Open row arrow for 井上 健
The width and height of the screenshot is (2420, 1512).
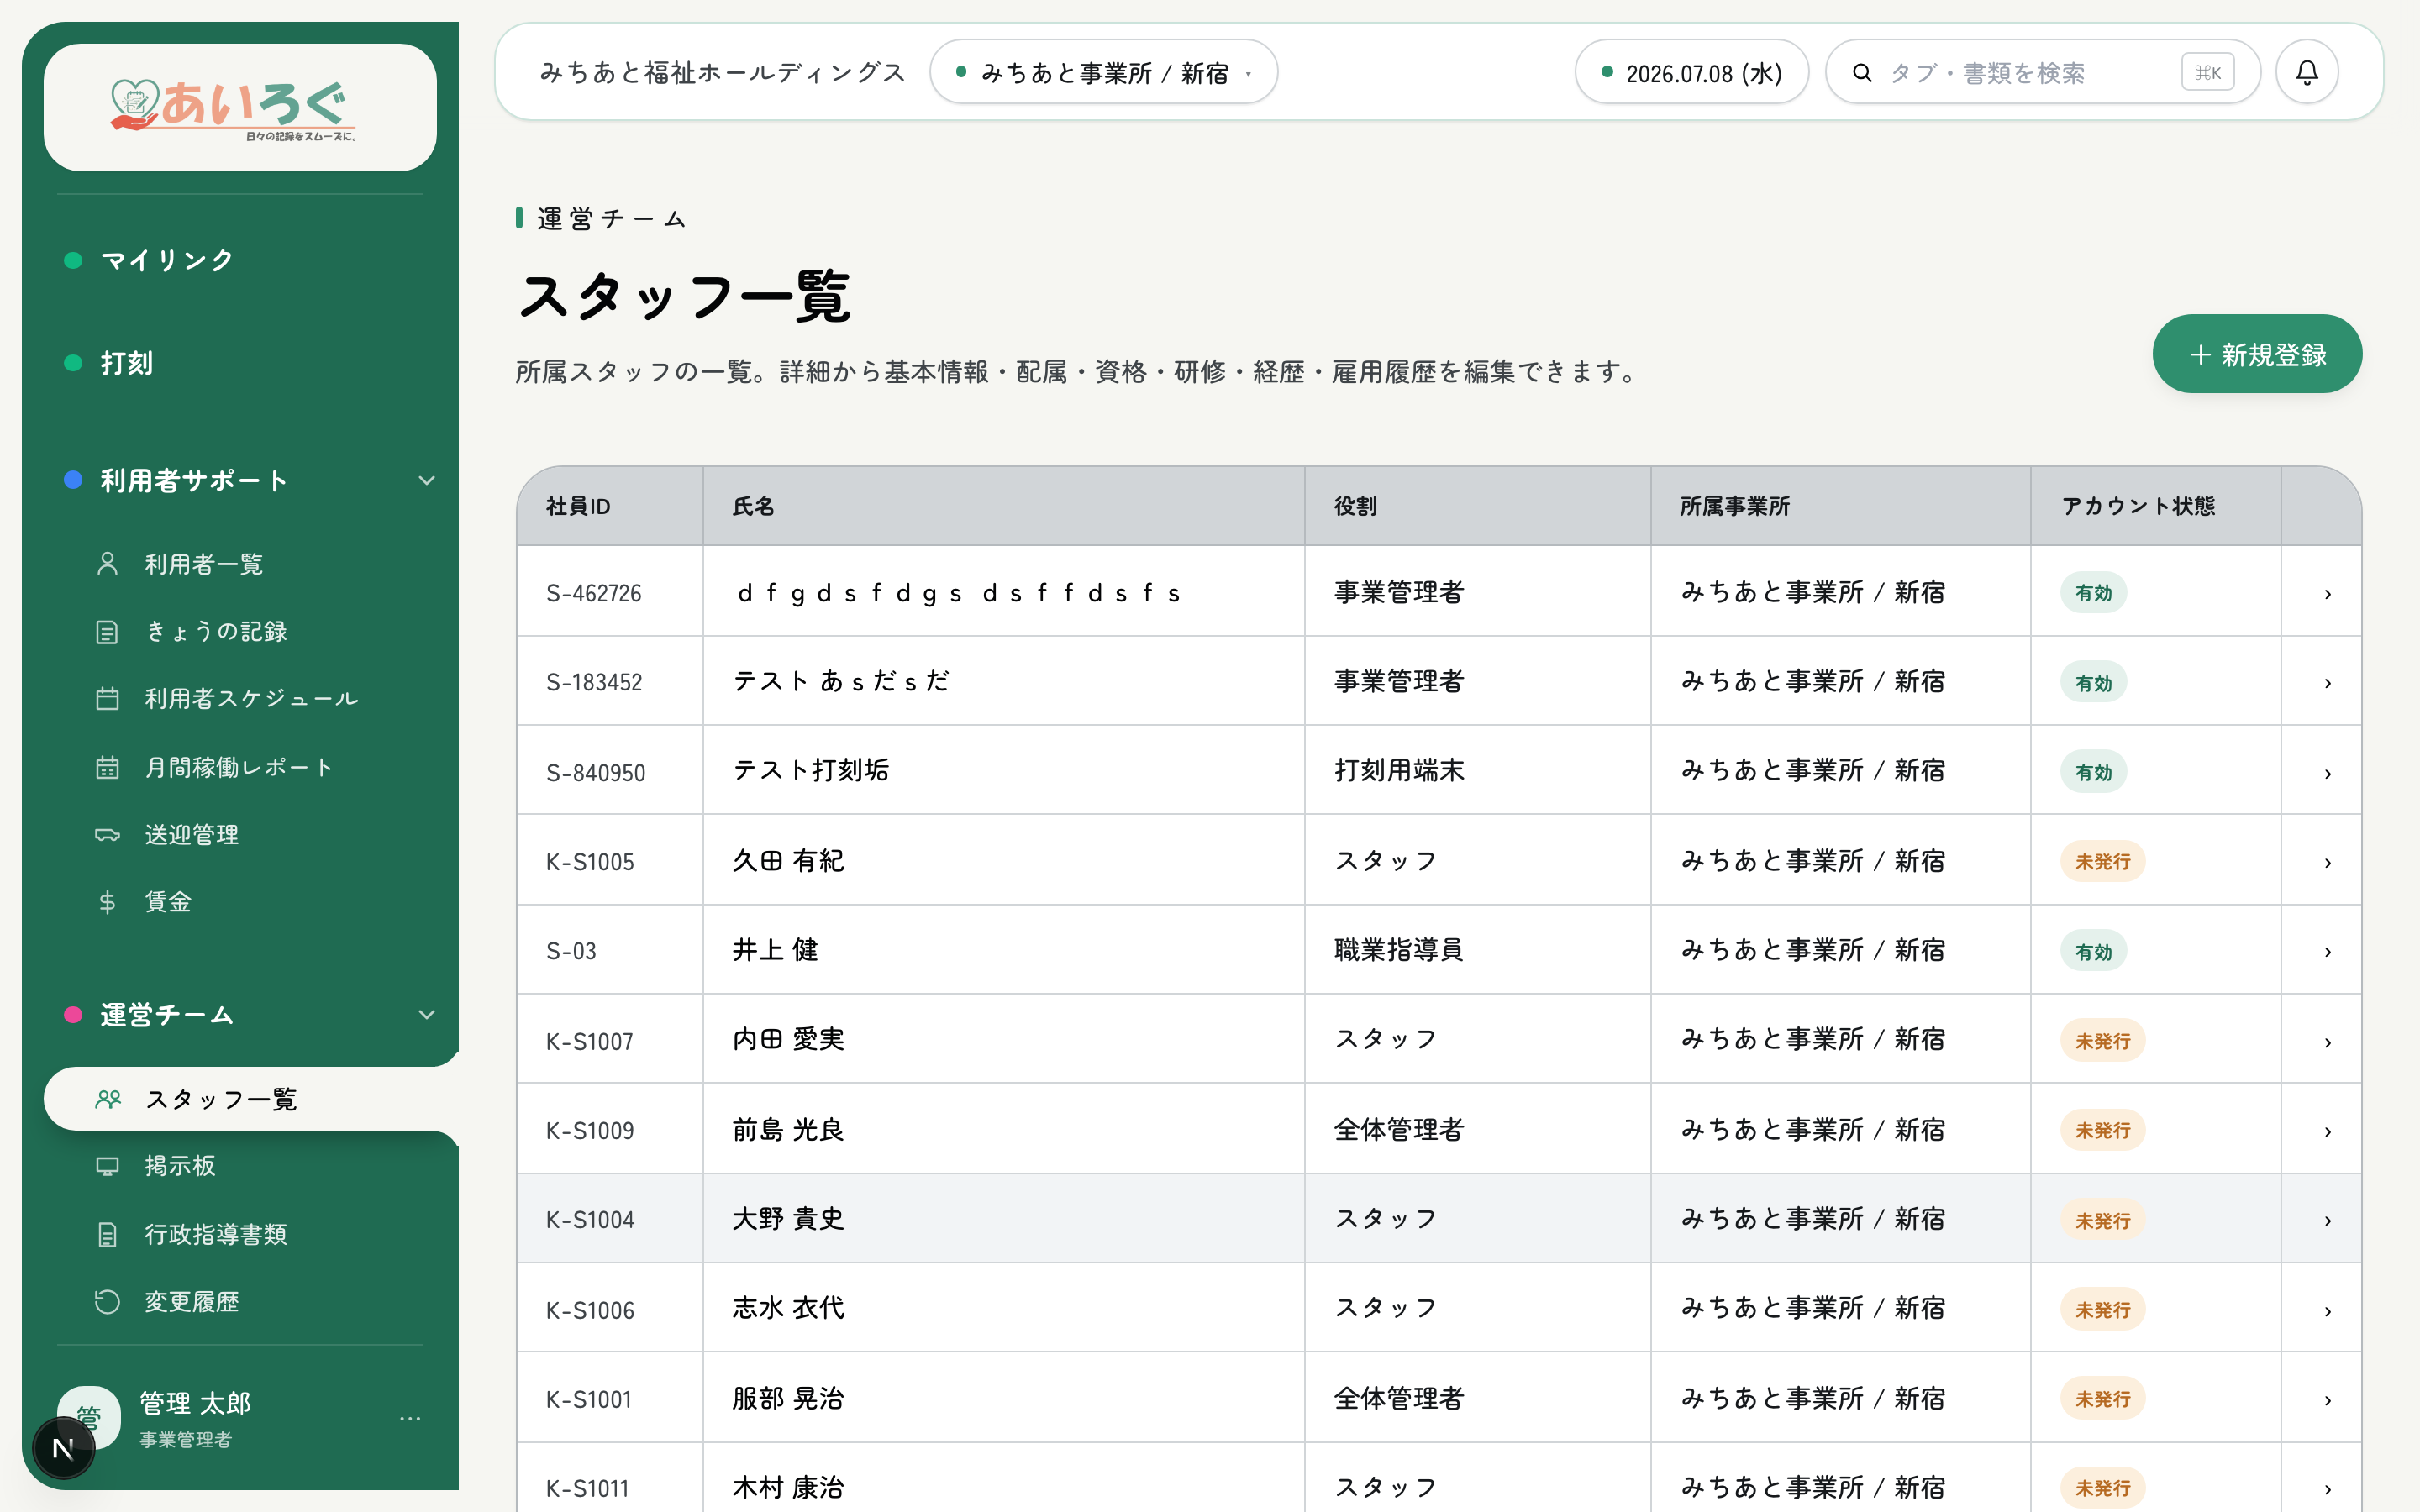coord(2328,952)
